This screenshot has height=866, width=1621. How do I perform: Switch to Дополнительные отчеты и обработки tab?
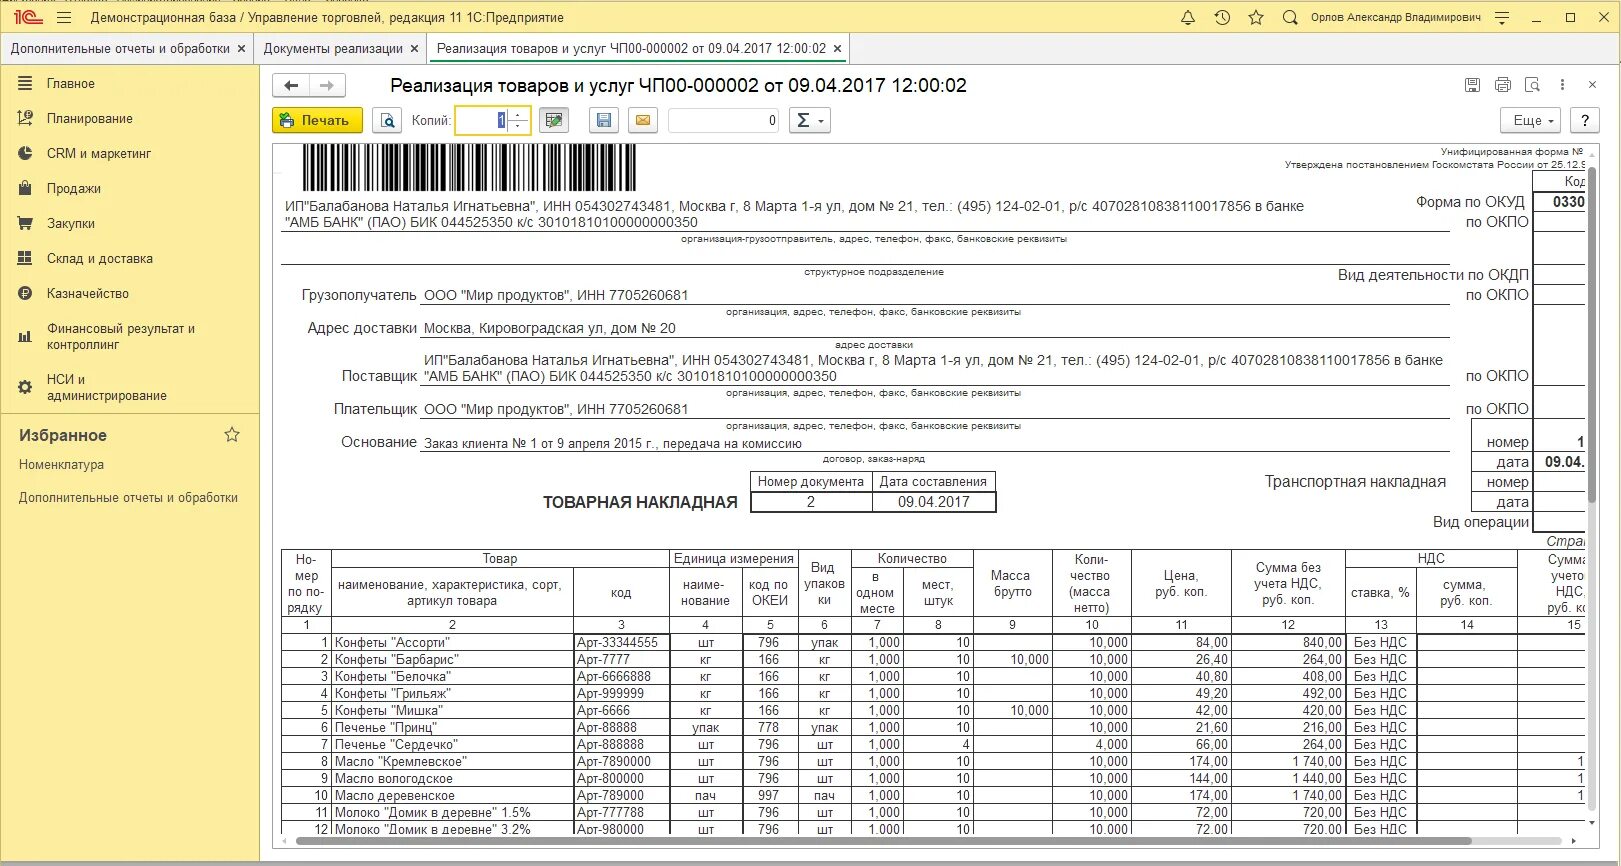(x=120, y=48)
